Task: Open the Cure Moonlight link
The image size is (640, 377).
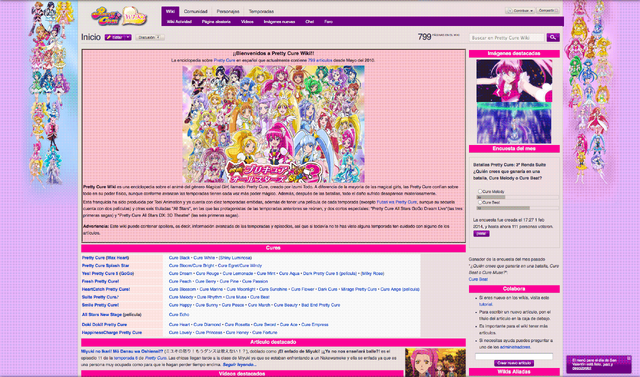Action: pos(241,289)
